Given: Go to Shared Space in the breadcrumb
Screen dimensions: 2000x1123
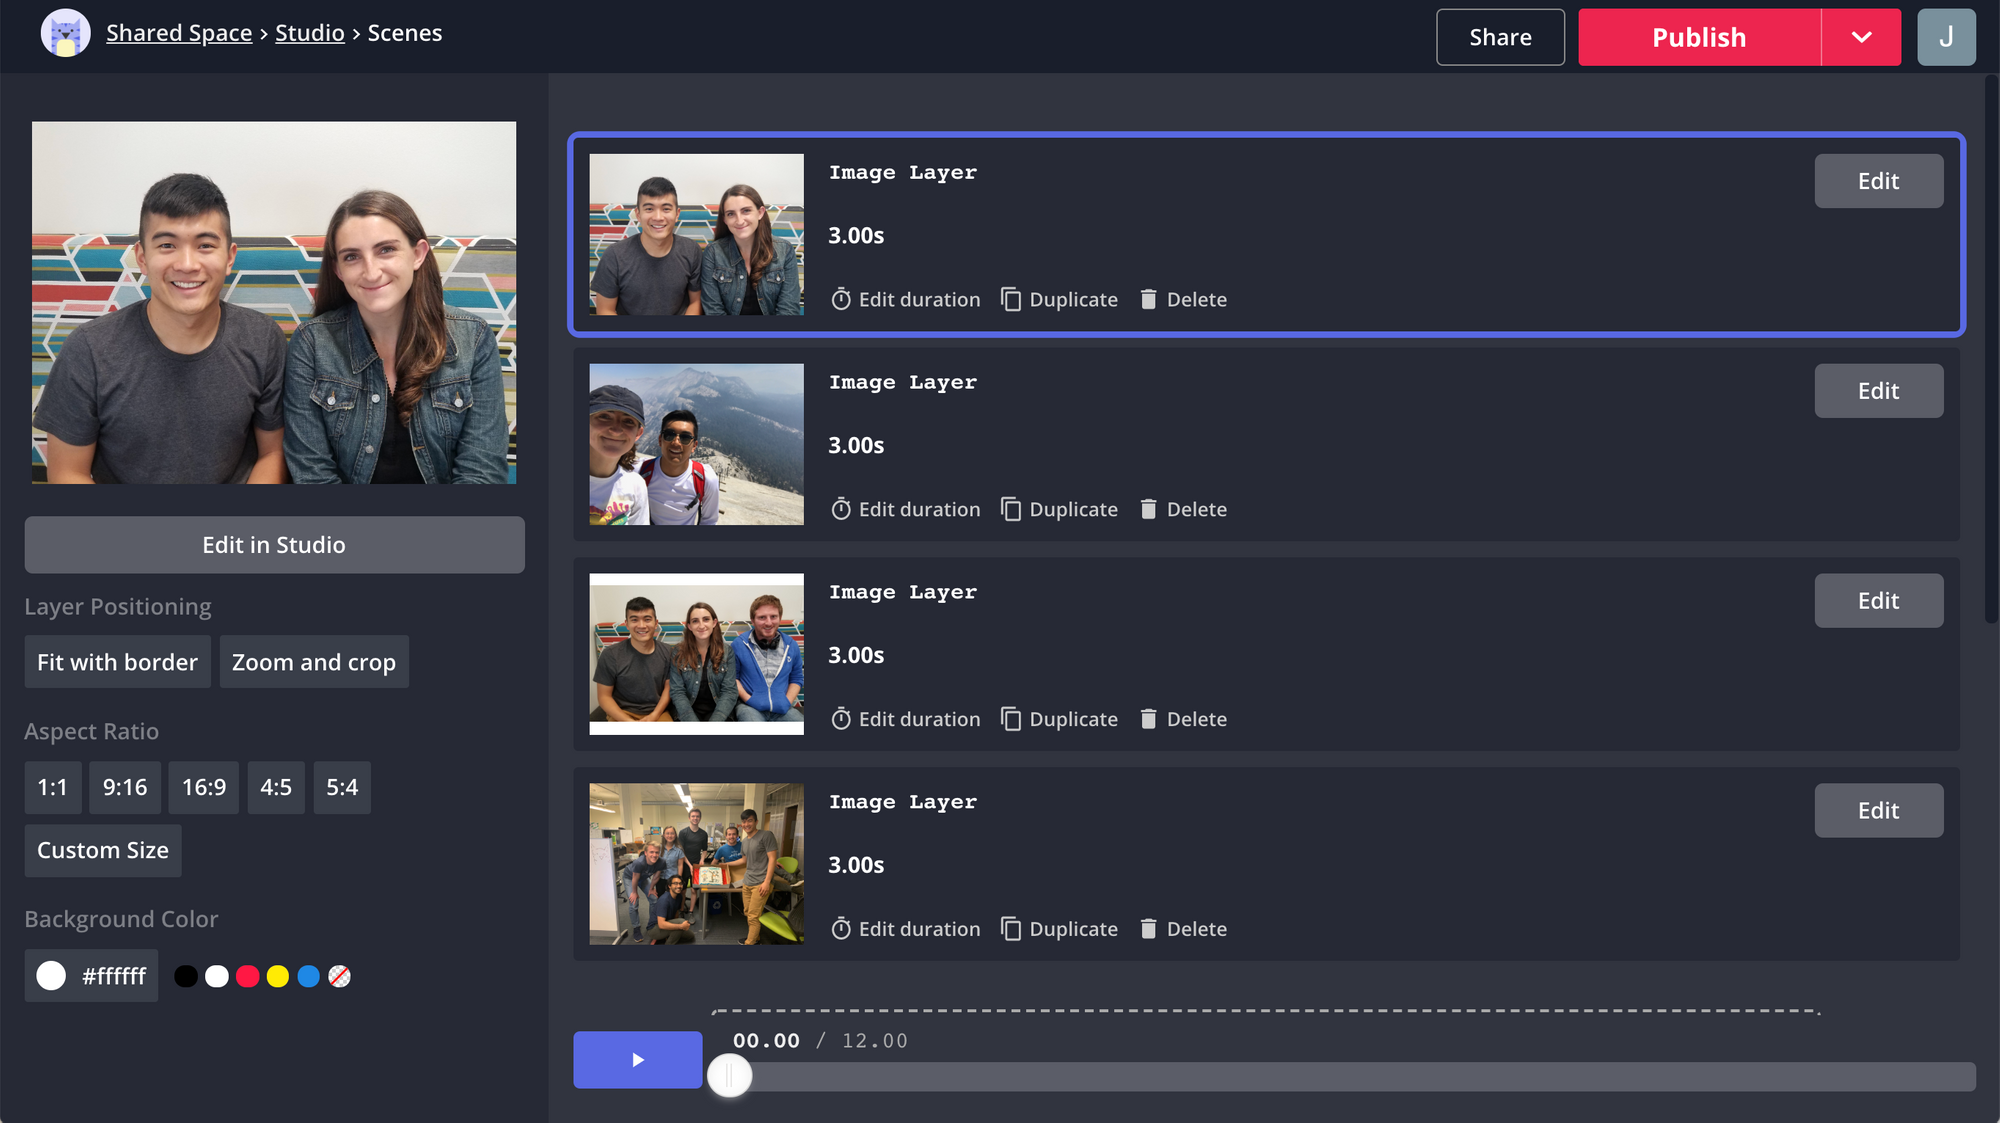Looking at the screenshot, I should pyautogui.click(x=179, y=33).
